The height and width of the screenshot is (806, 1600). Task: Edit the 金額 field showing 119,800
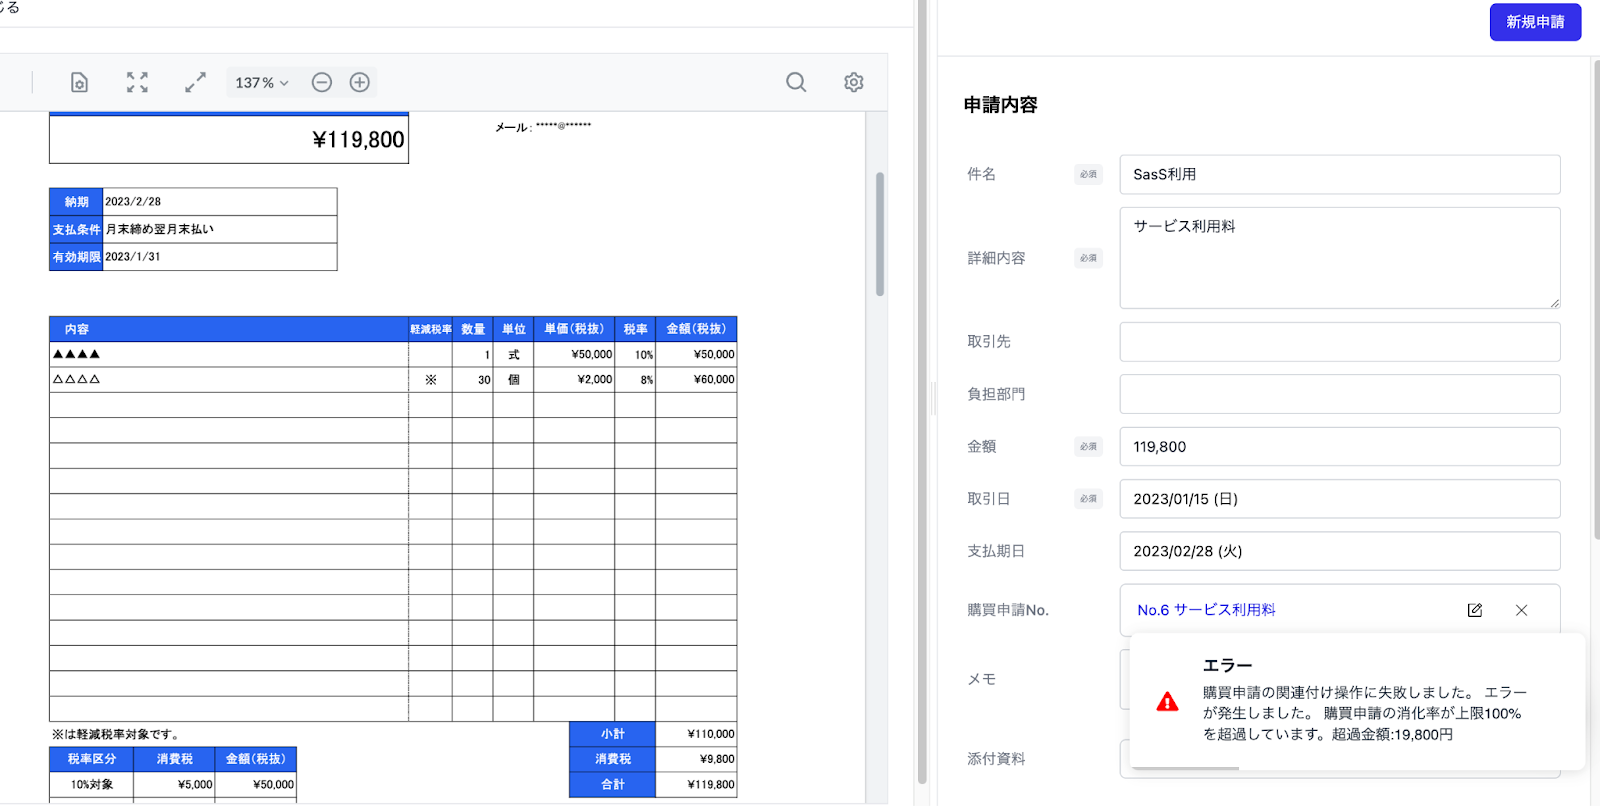(x=1340, y=446)
